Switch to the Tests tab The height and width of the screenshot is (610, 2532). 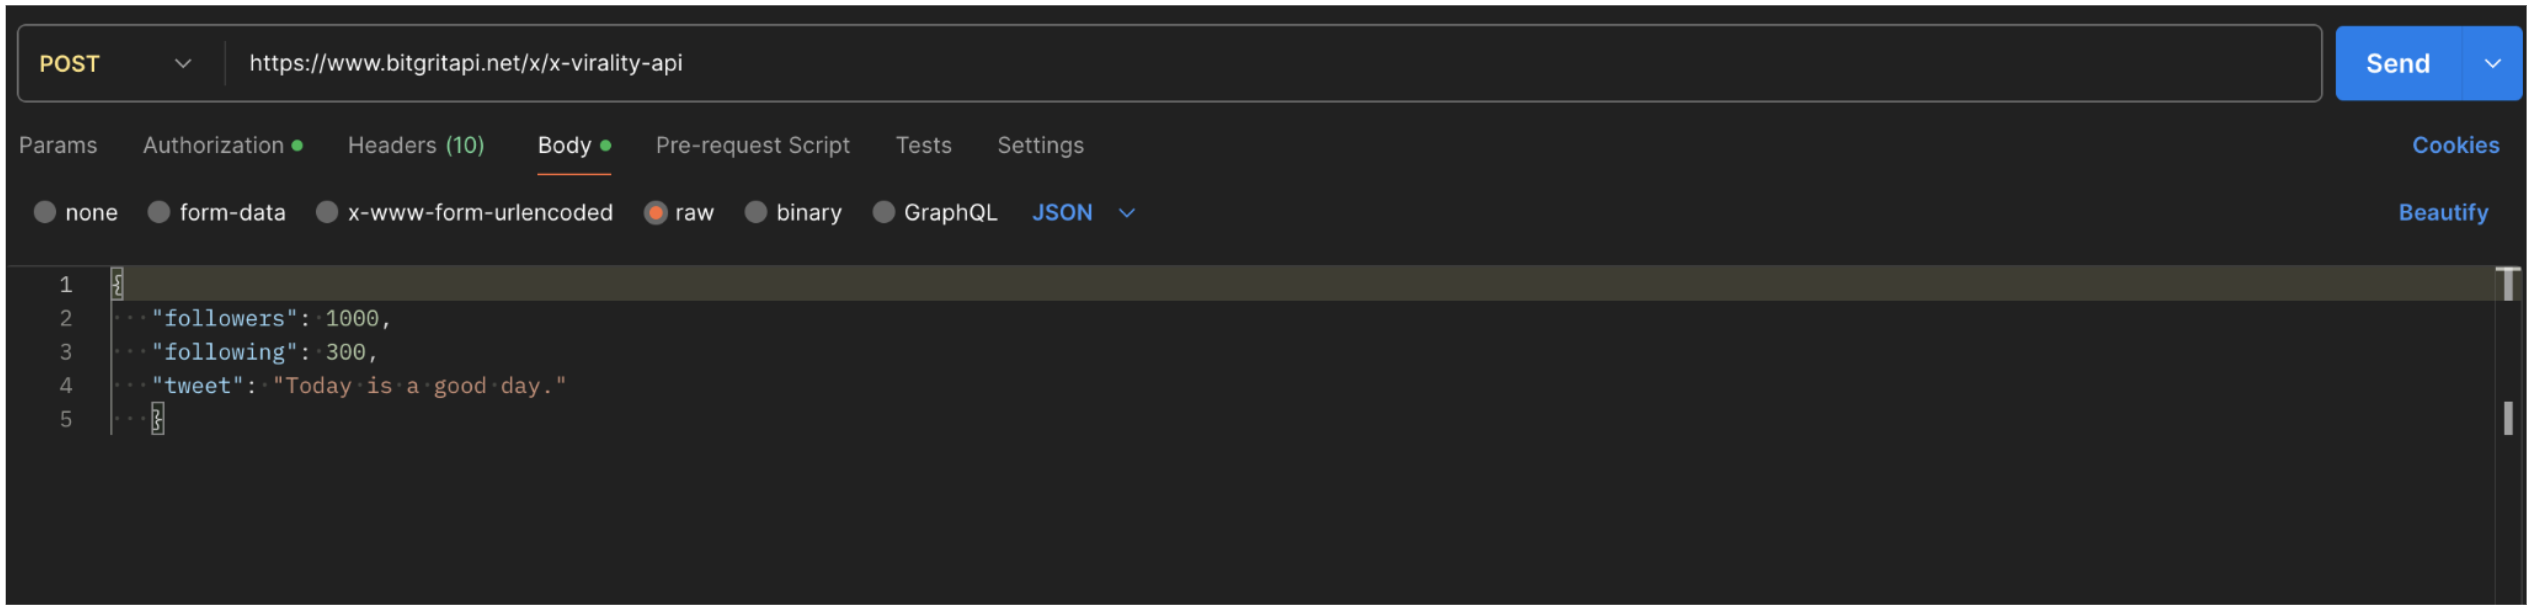pos(922,145)
